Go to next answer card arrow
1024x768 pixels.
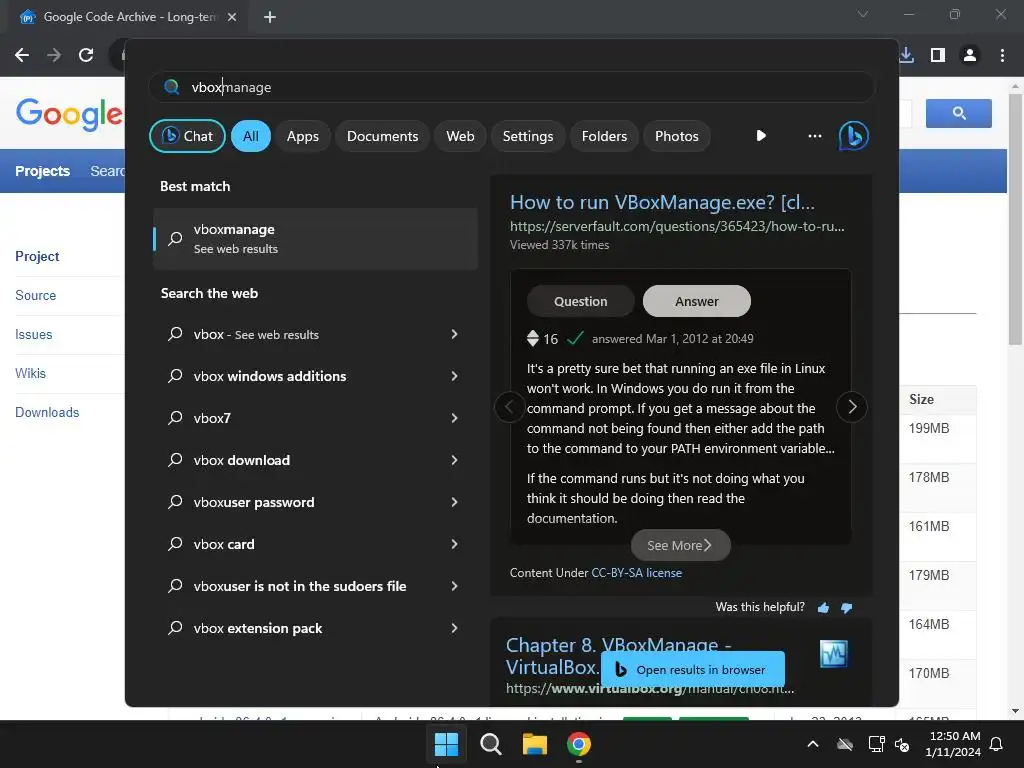pos(852,407)
